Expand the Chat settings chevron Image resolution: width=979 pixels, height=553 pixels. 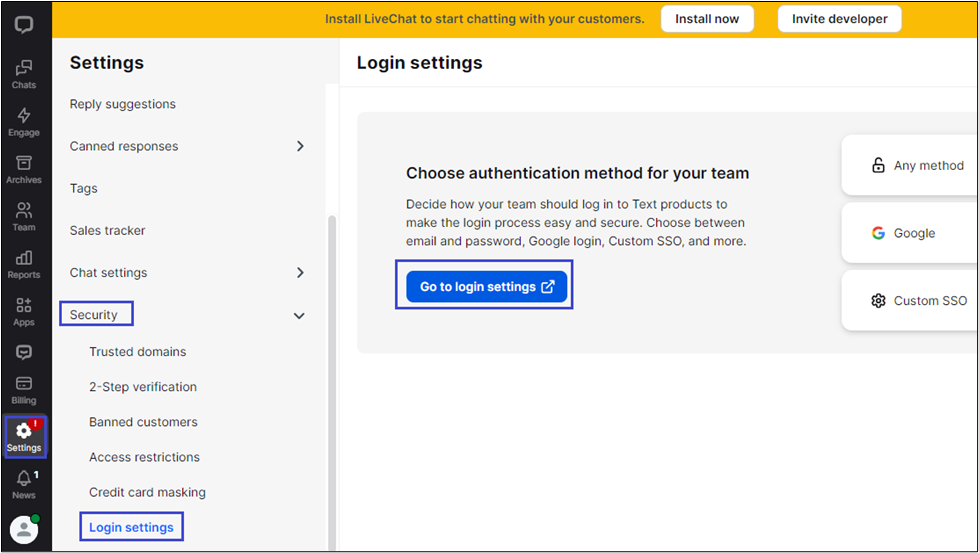click(300, 273)
